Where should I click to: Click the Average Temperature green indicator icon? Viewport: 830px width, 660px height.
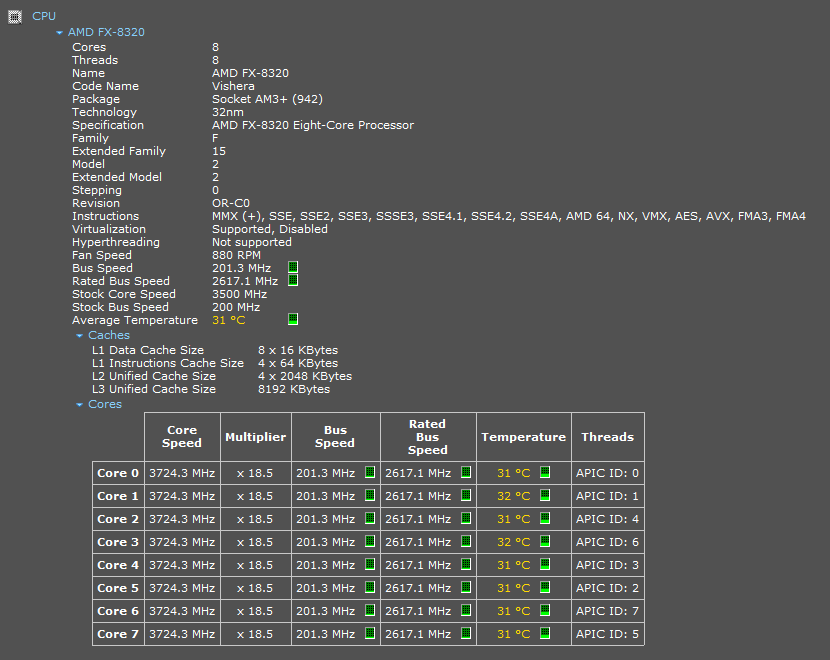[293, 320]
